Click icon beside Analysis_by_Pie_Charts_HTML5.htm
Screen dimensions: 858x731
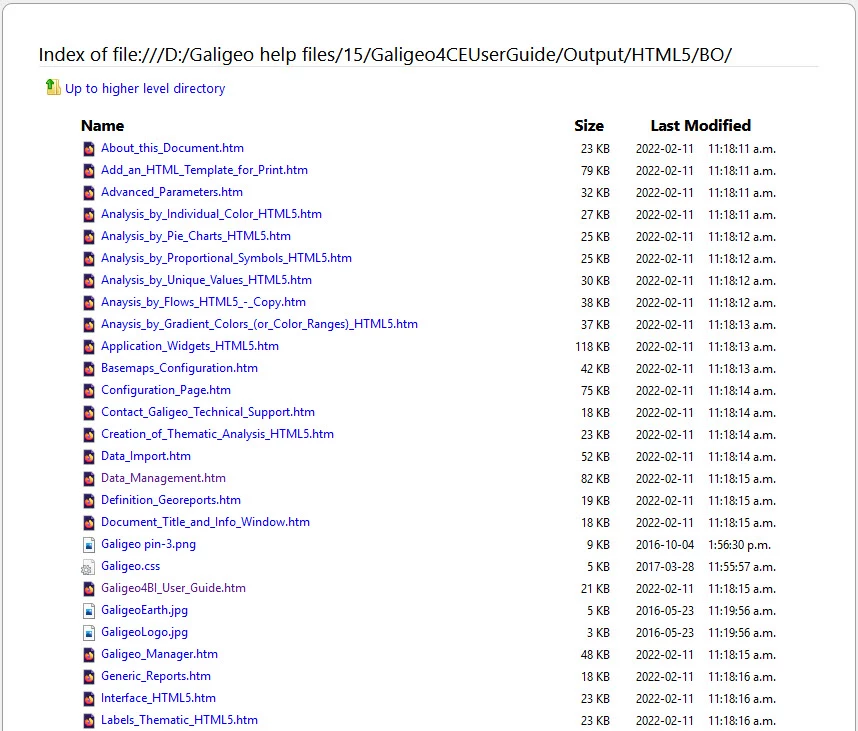coord(89,237)
